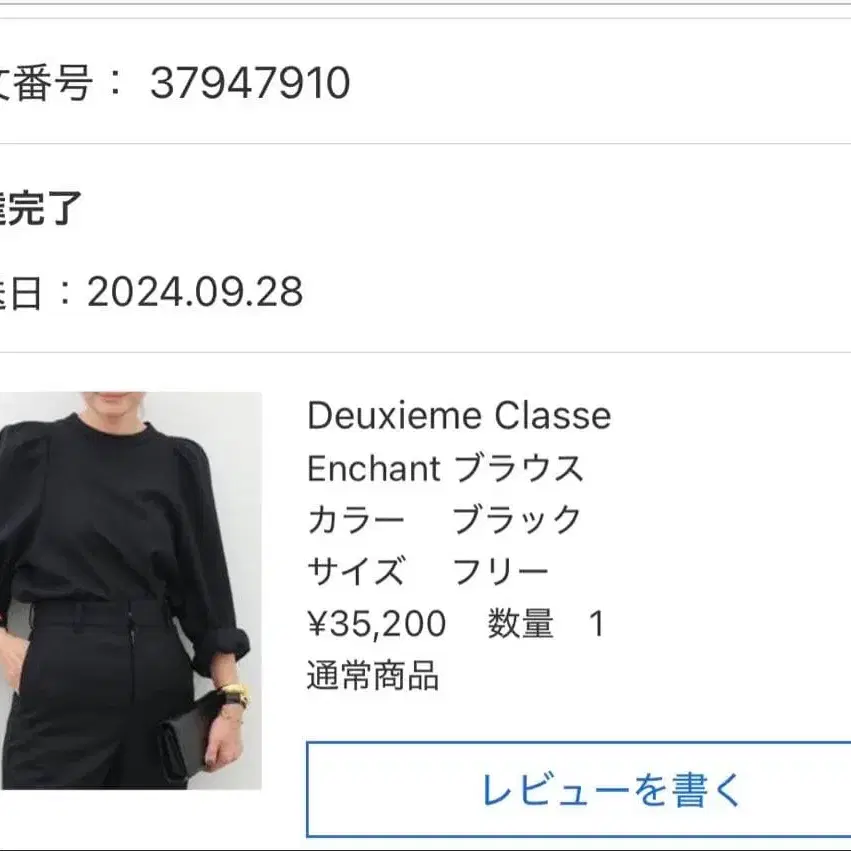This screenshot has width=851, height=851.
Task: Click order number 37947910
Action: [250, 83]
